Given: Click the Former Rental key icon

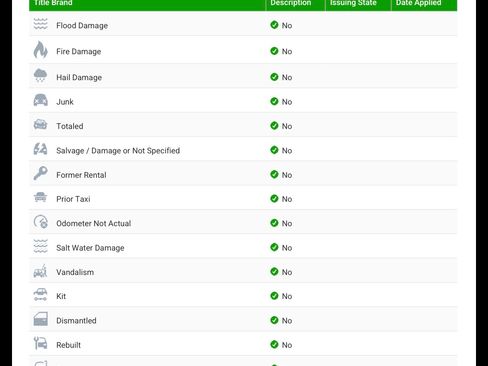Looking at the screenshot, I should [x=40, y=173].
